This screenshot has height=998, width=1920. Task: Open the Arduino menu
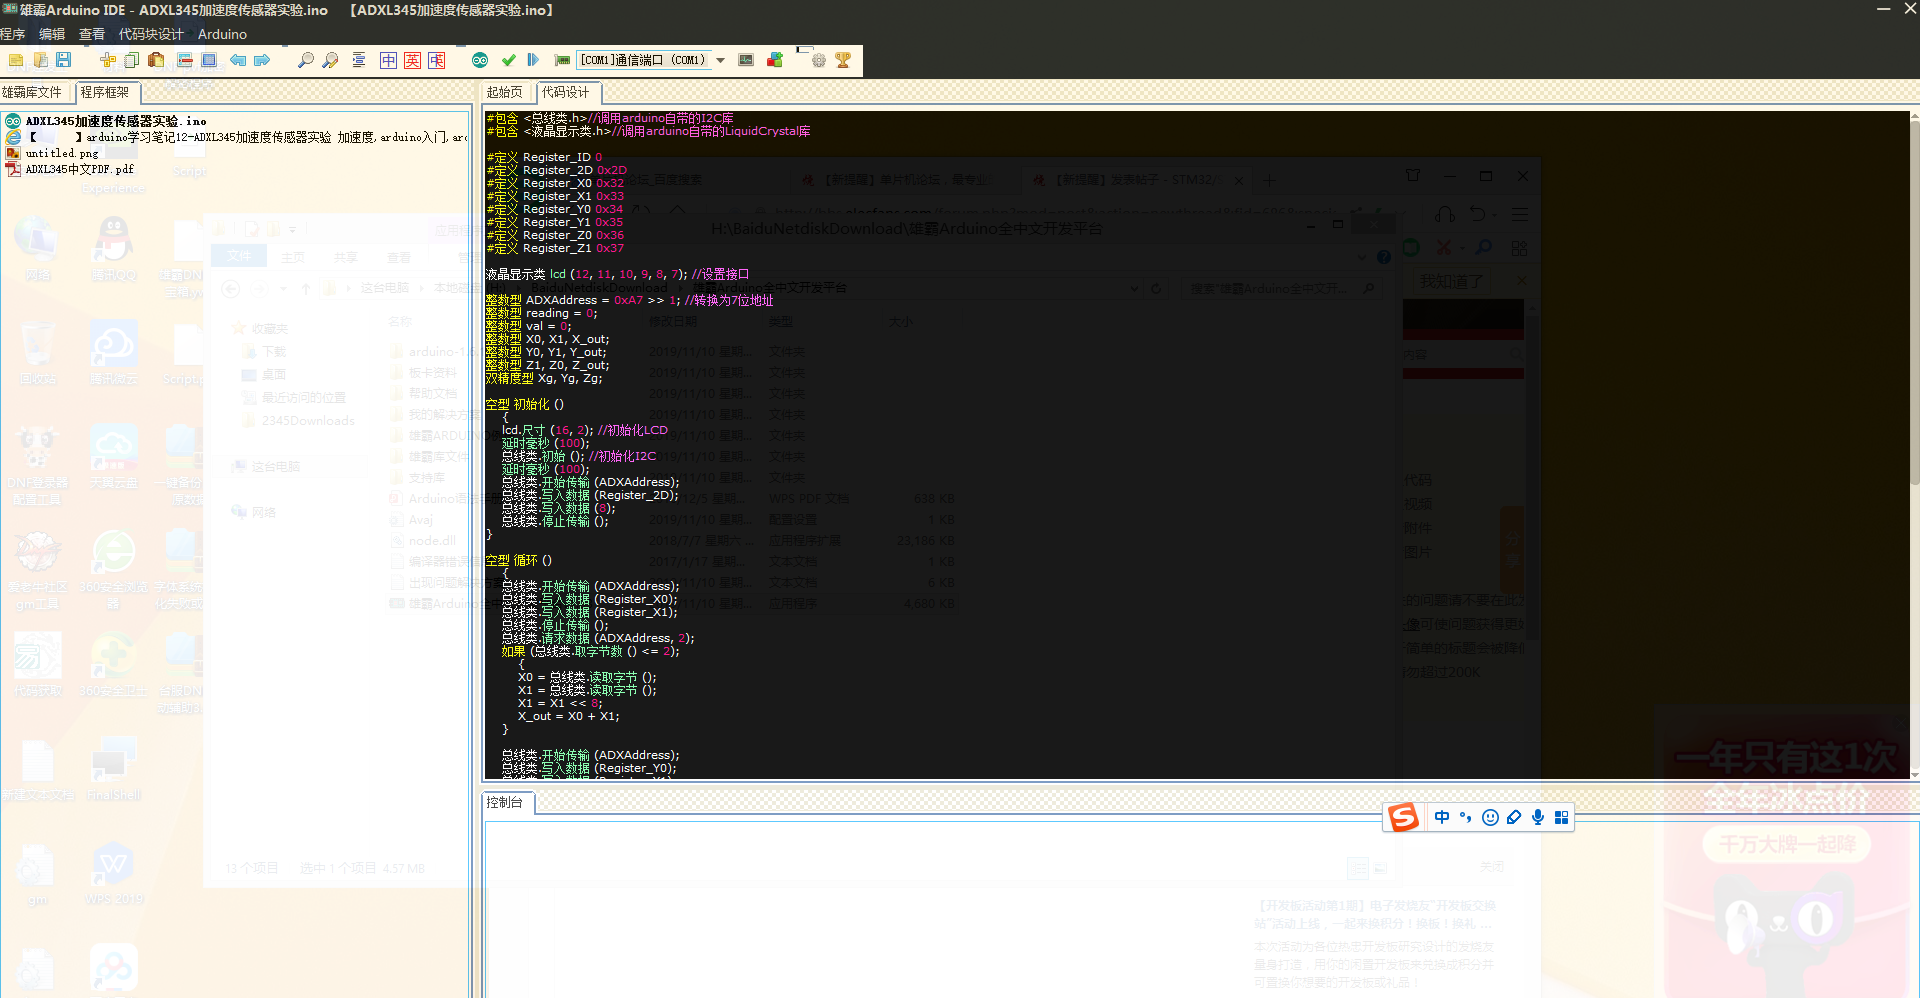point(222,34)
